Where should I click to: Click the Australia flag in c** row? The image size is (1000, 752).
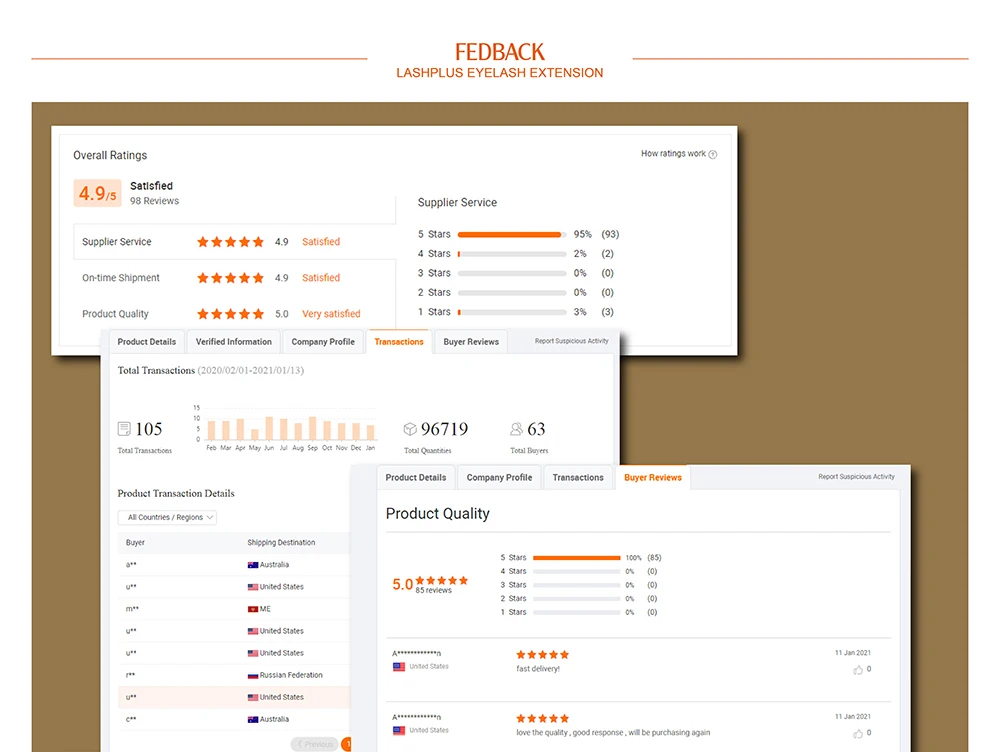253,719
